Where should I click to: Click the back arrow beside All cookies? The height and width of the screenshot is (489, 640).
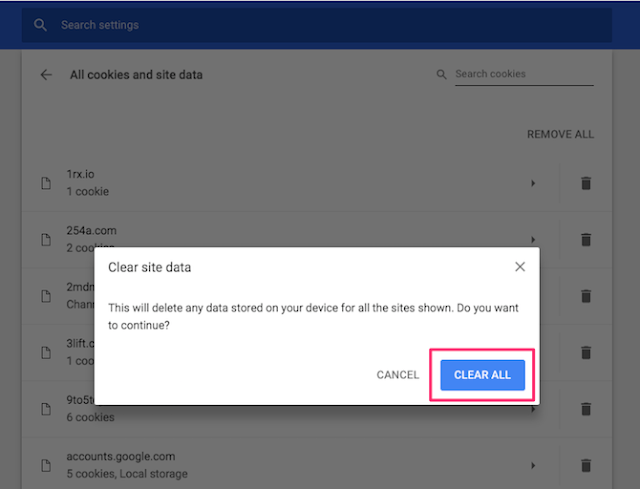pos(46,75)
